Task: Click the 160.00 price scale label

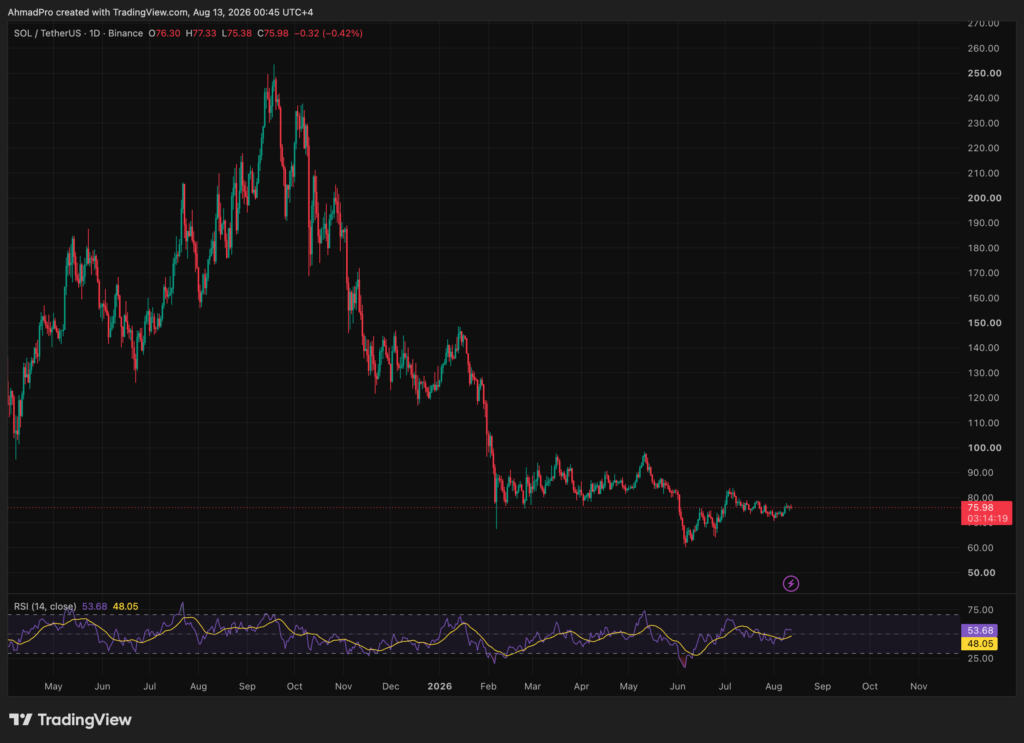Action: (x=984, y=298)
